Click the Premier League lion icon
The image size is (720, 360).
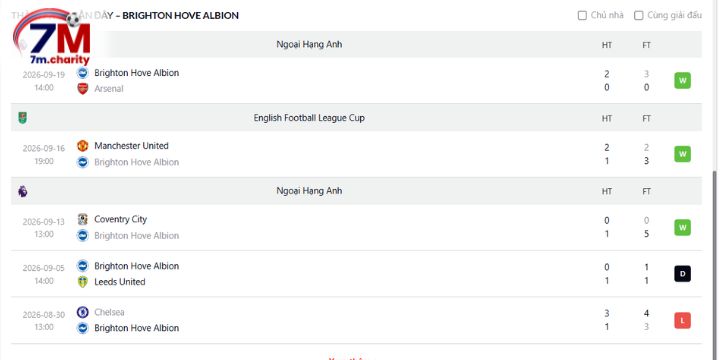click(22, 191)
